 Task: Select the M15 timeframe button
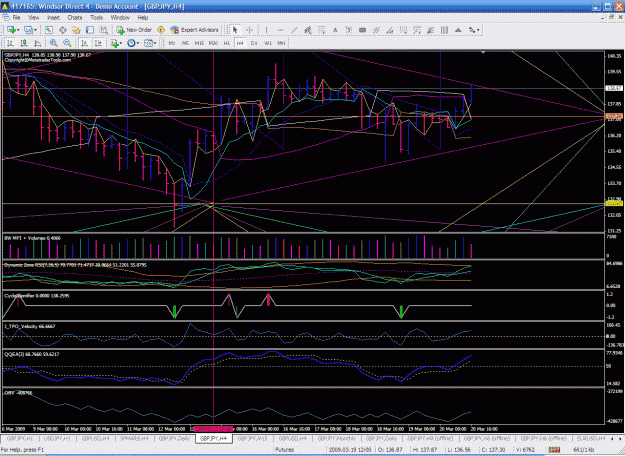[199, 43]
